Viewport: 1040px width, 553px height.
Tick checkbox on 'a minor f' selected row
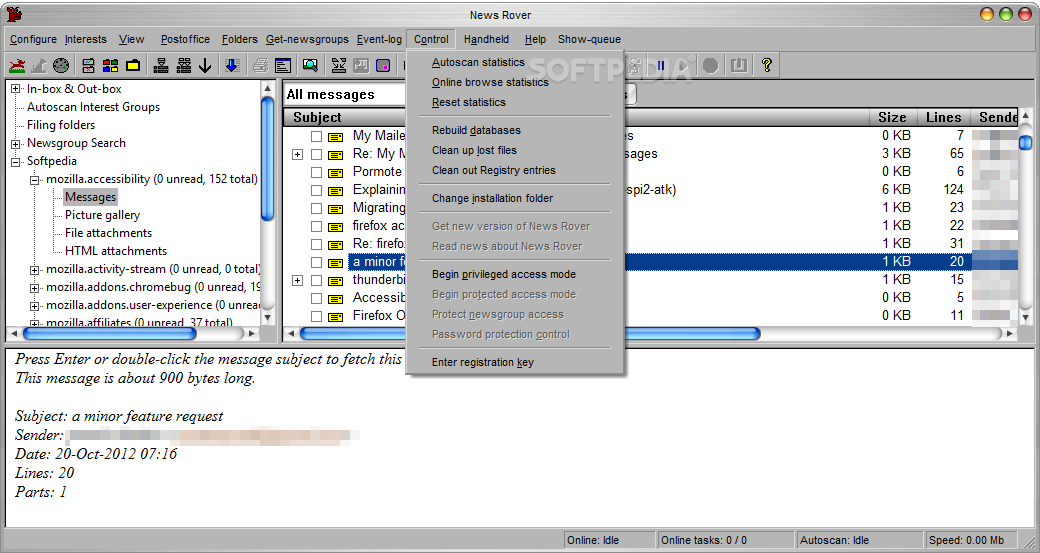316,263
